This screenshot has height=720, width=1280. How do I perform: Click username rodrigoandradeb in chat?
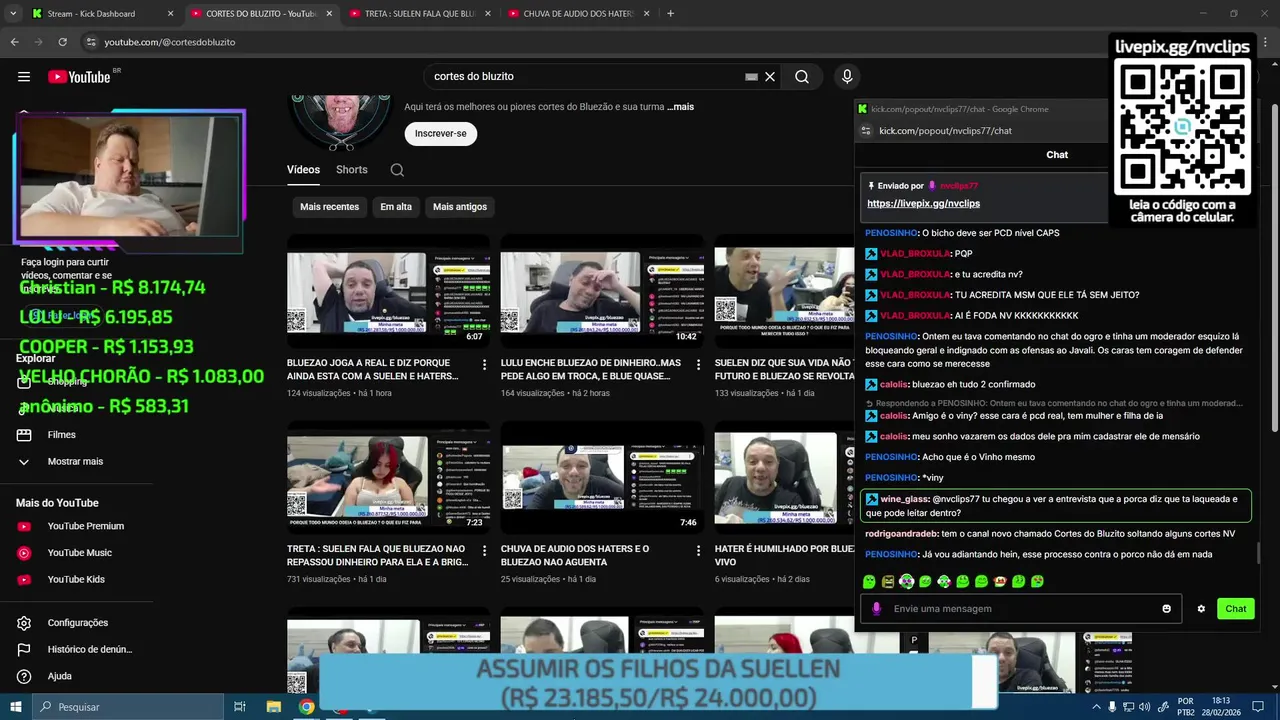901,534
